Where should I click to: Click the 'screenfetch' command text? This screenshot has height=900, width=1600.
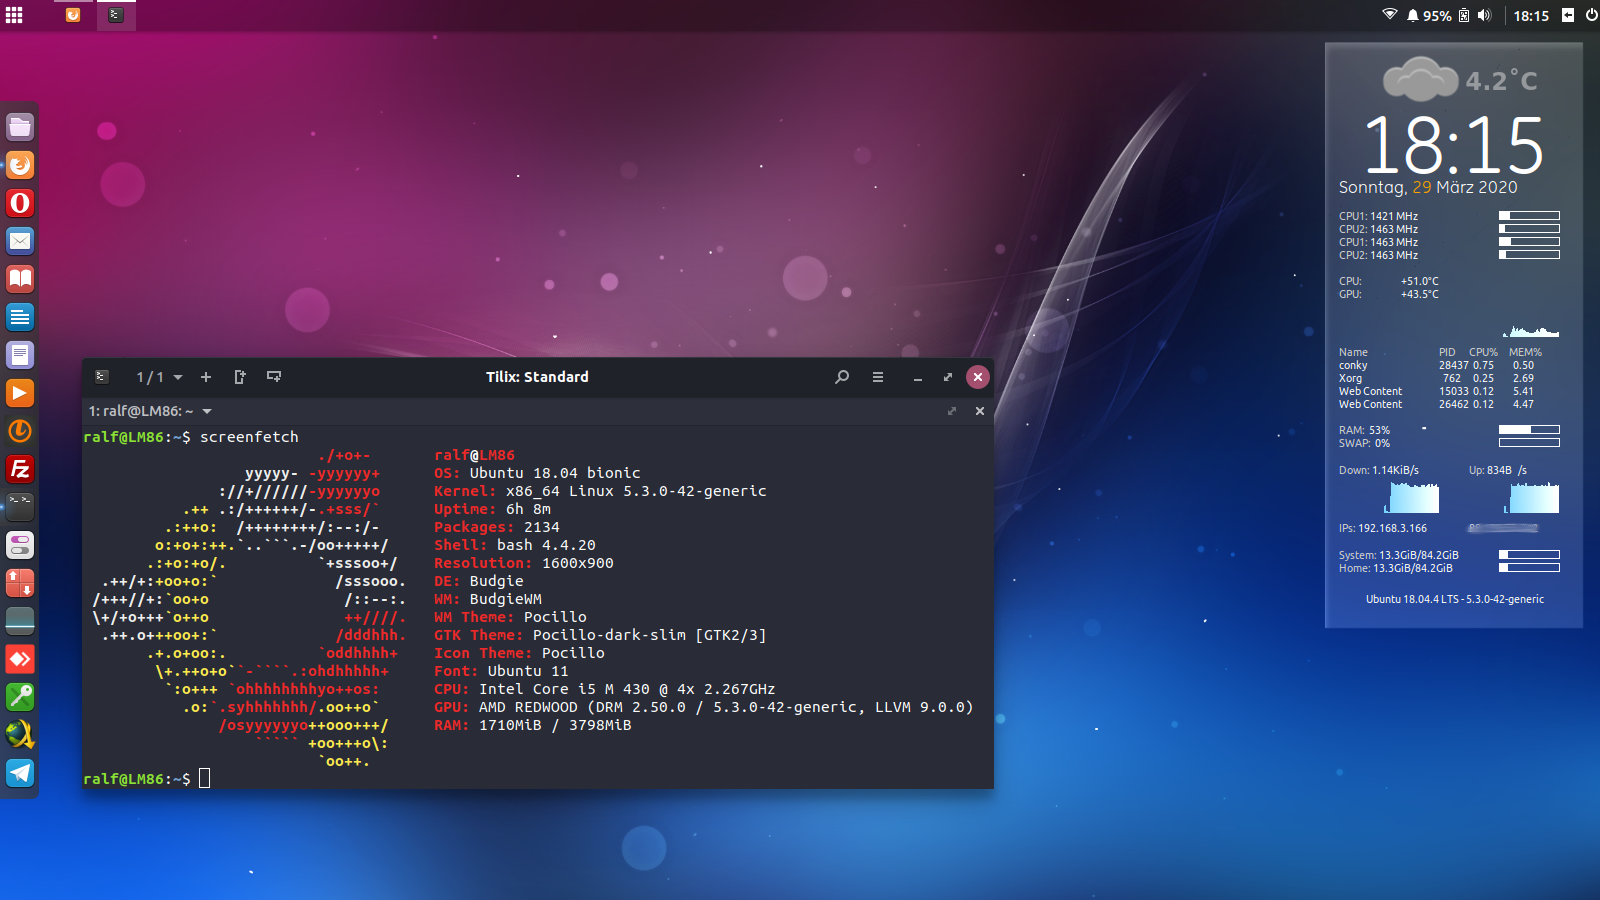[x=249, y=437]
